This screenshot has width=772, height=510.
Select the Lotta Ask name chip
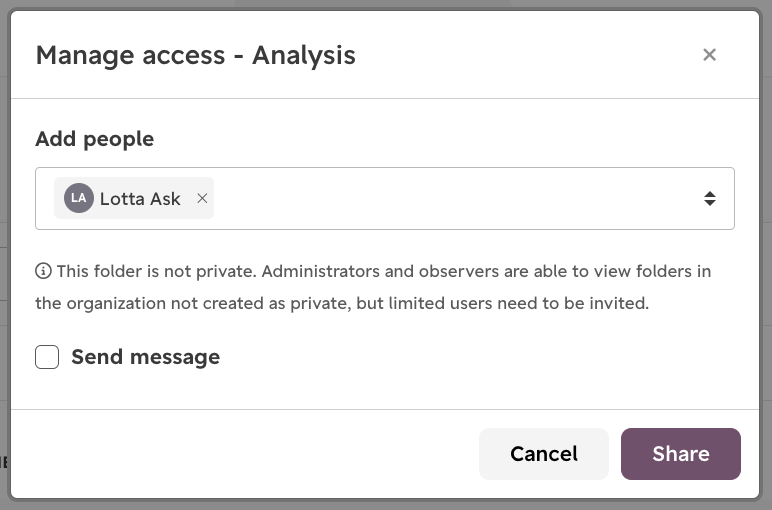(x=140, y=199)
